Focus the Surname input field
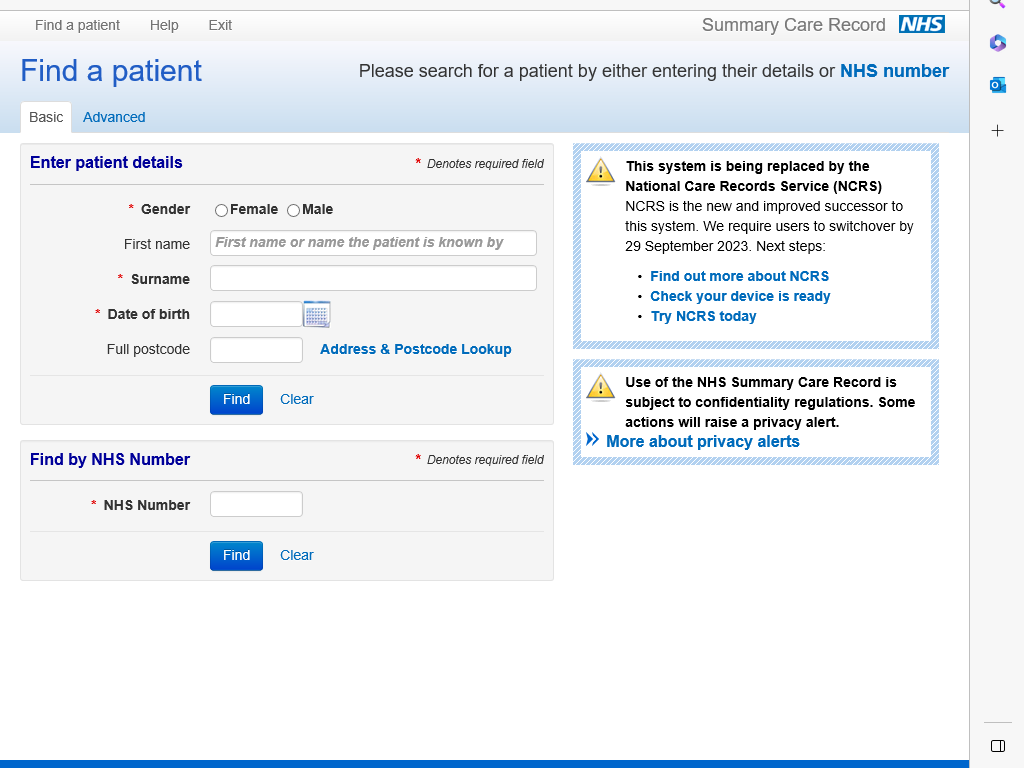 click(373, 278)
